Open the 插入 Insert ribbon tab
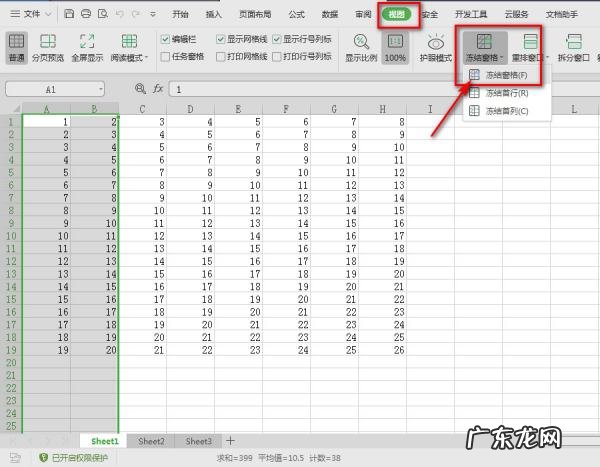The height and width of the screenshot is (467, 600). coord(214,15)
